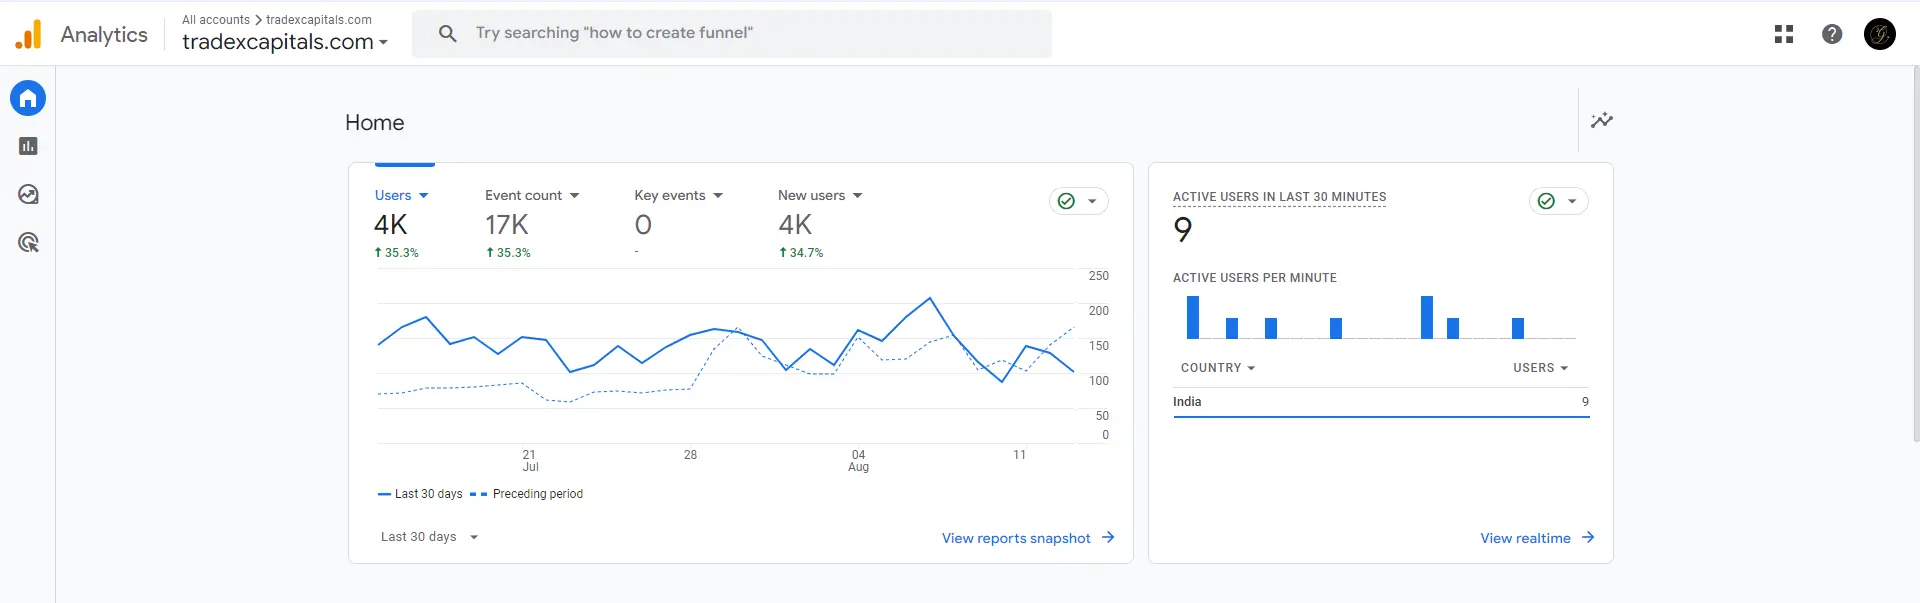The width and height of the screenshot is (1920, 603).
Task: Expand the tradexcapitals.com property selector
Action: click(x=284, y=42)
